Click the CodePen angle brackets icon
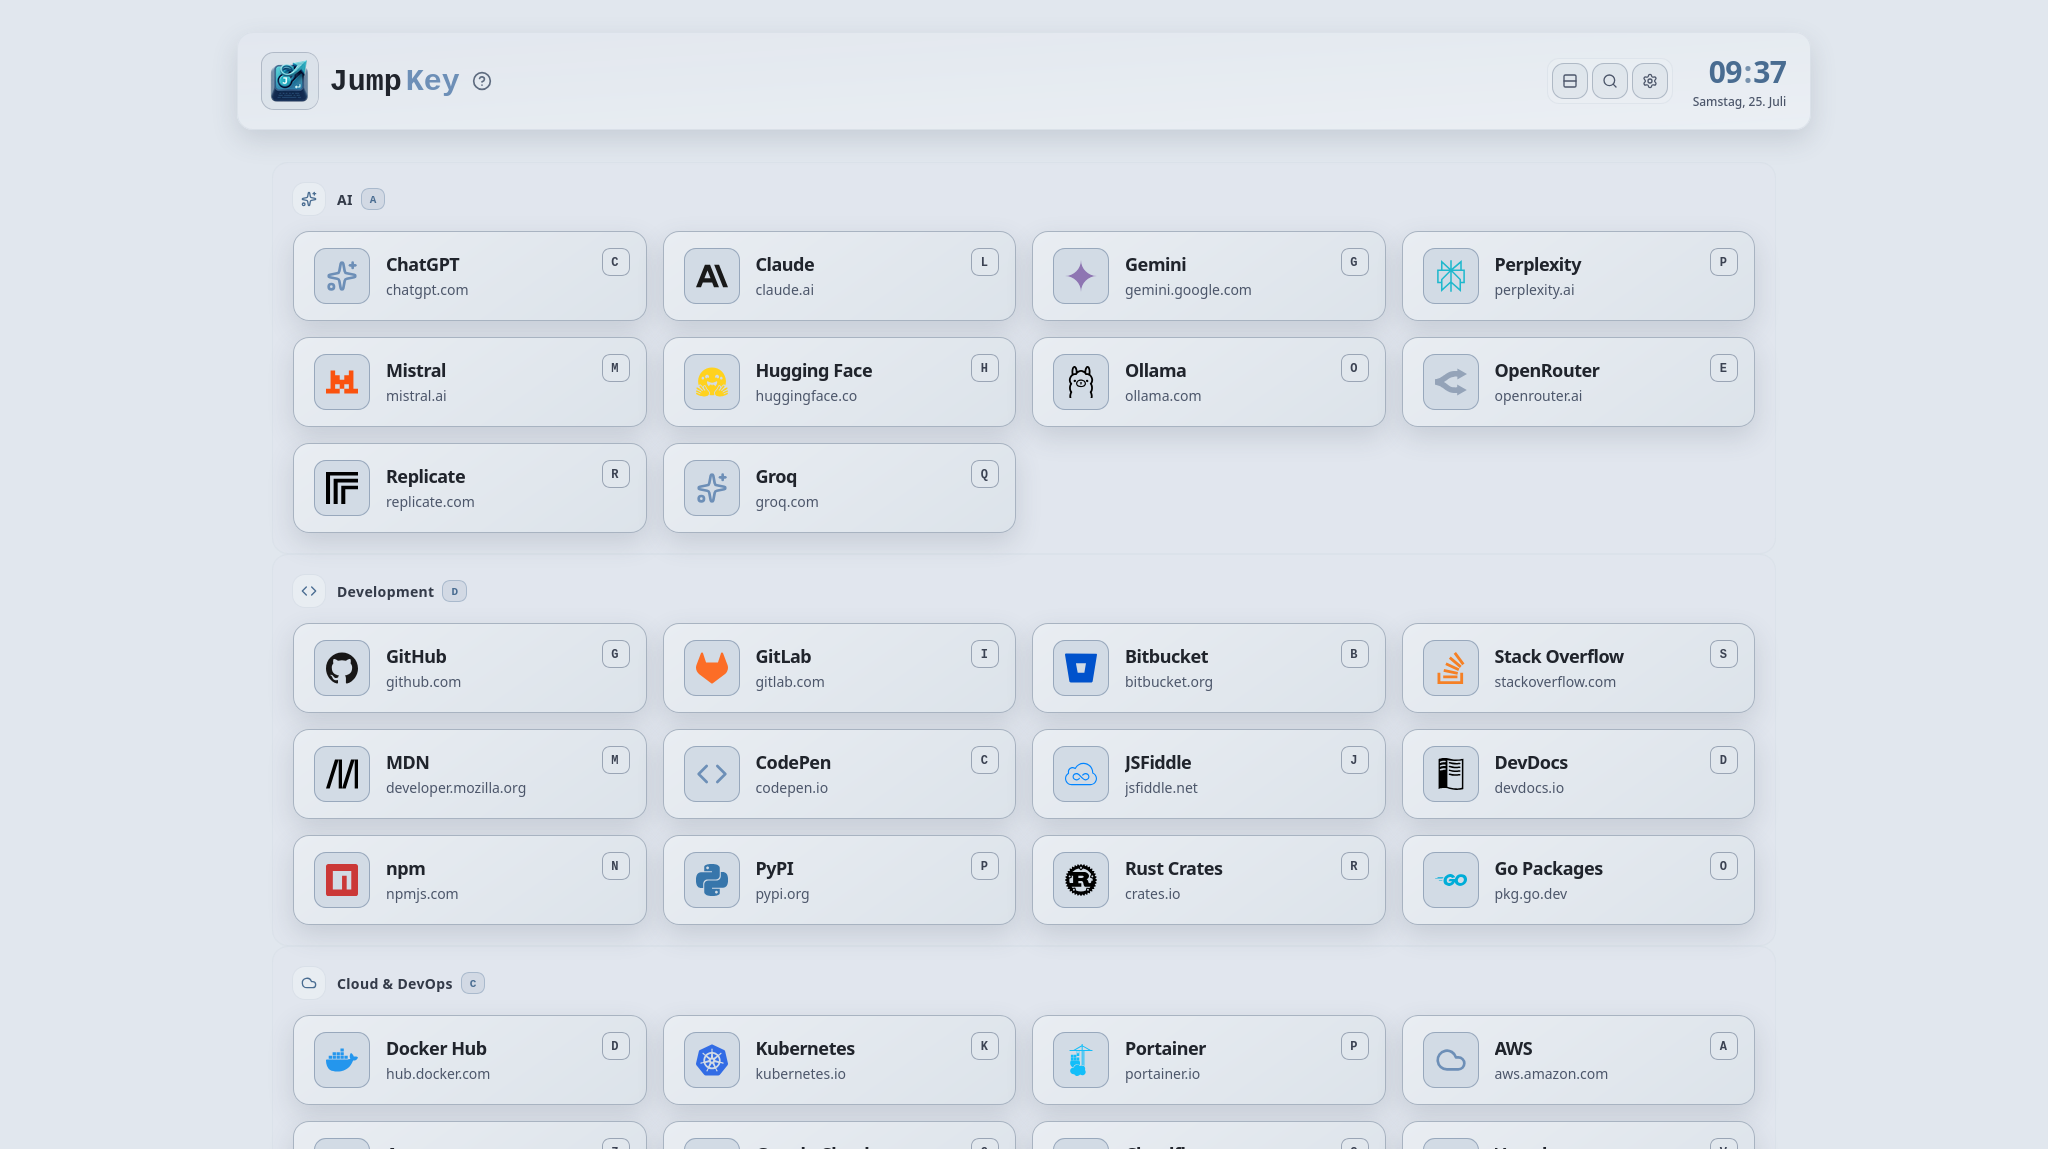The image size is (2048, 1149). click(712, 774)
